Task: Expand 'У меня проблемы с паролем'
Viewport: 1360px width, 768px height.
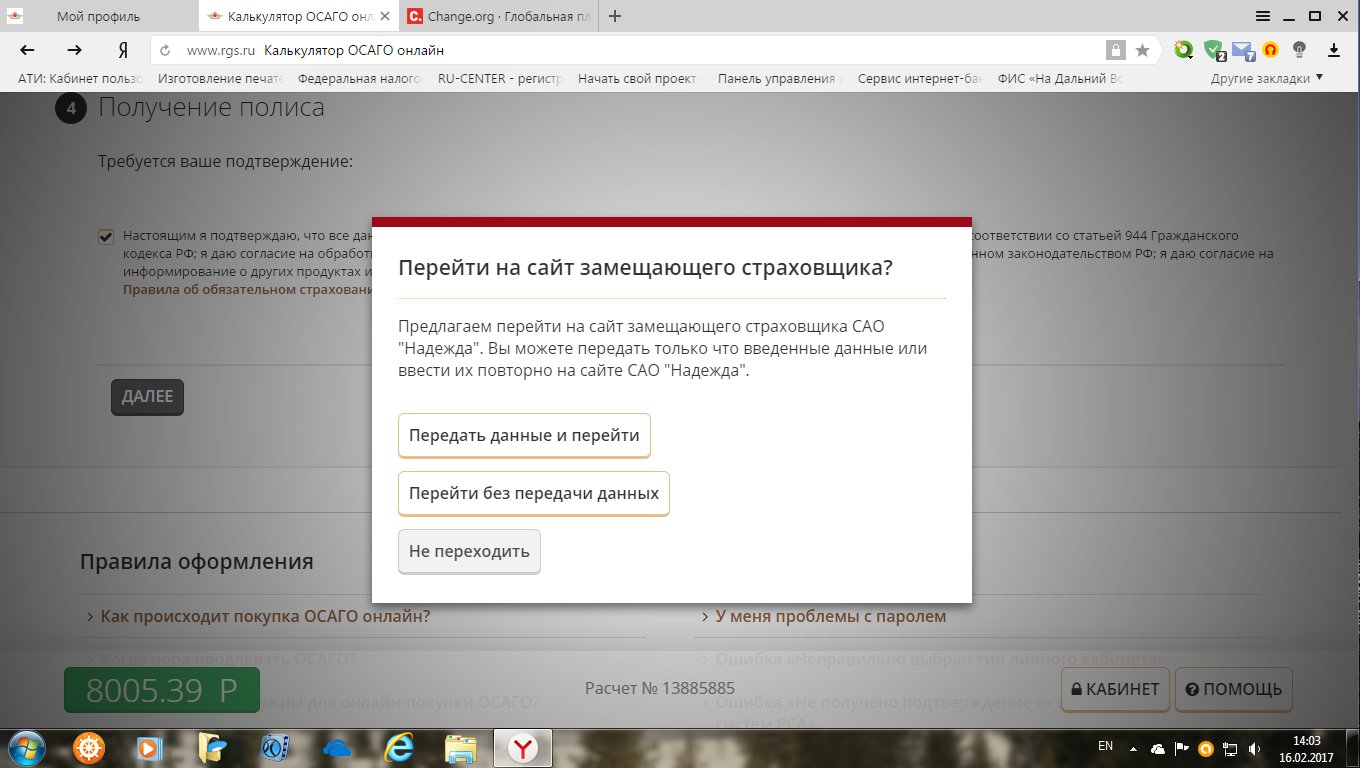Action: (x=831, y=616)
